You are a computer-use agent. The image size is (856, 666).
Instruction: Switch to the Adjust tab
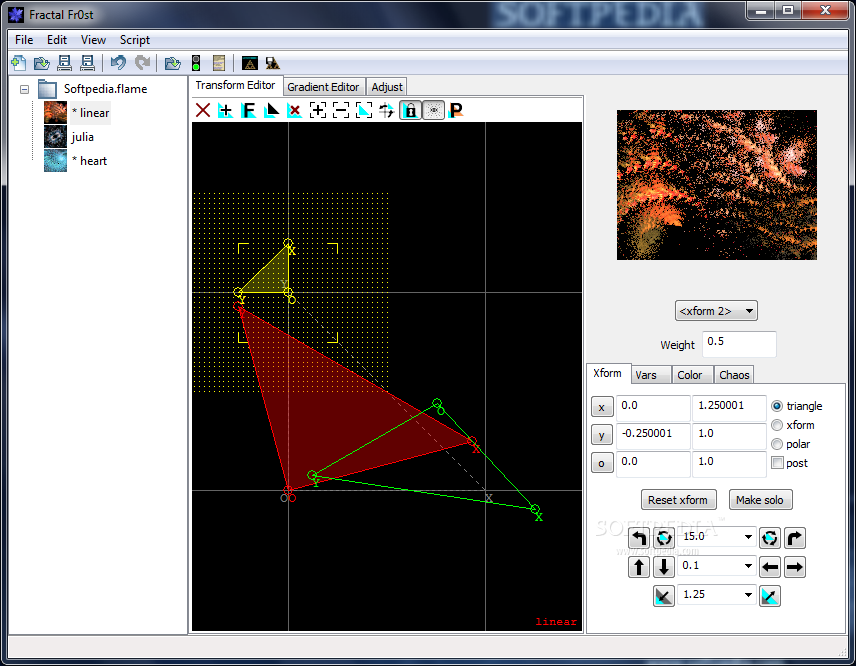[x=387, y=87]
